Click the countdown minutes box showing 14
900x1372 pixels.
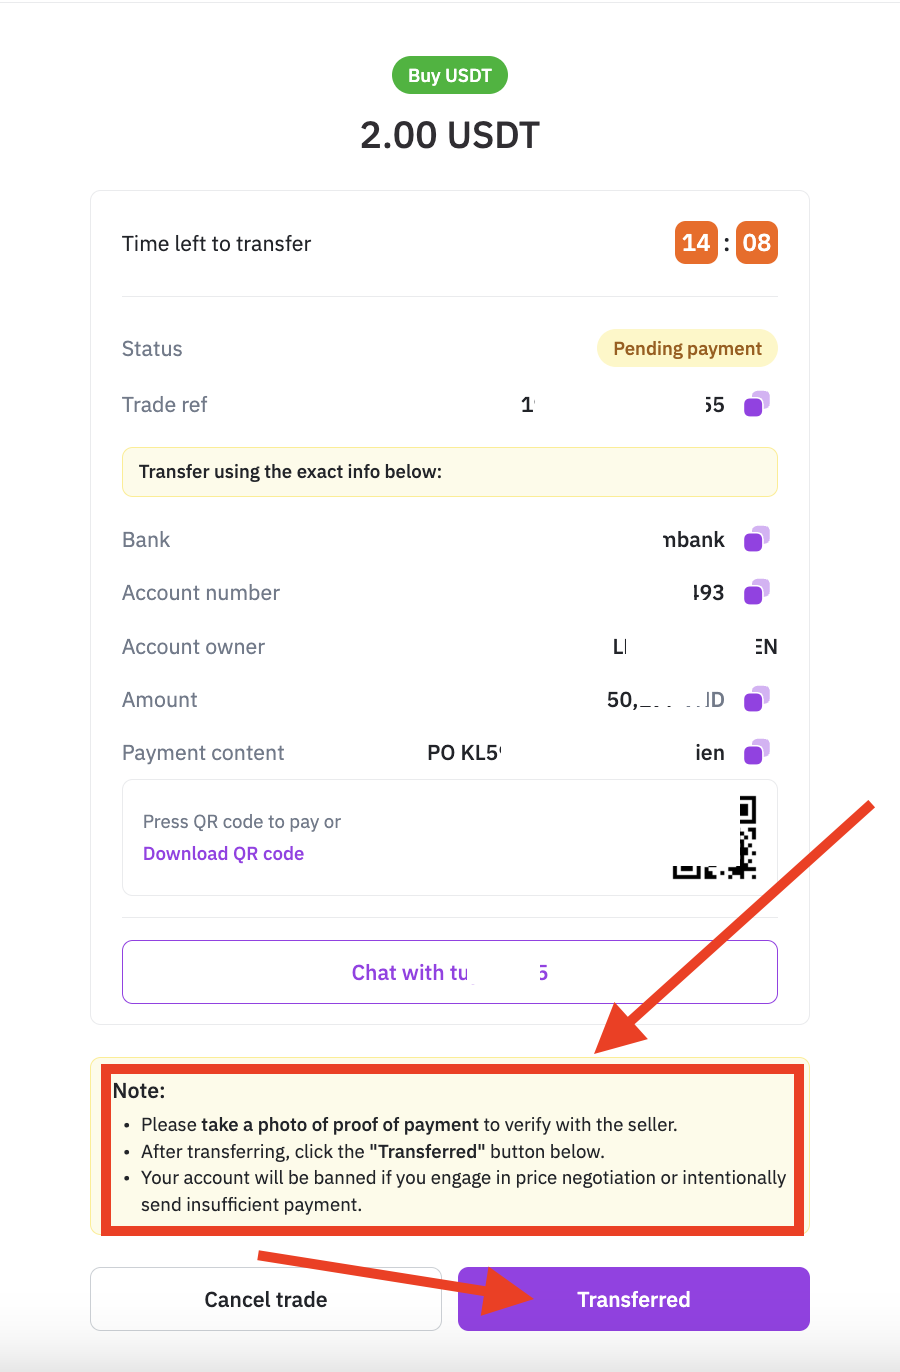click(696, 243)
